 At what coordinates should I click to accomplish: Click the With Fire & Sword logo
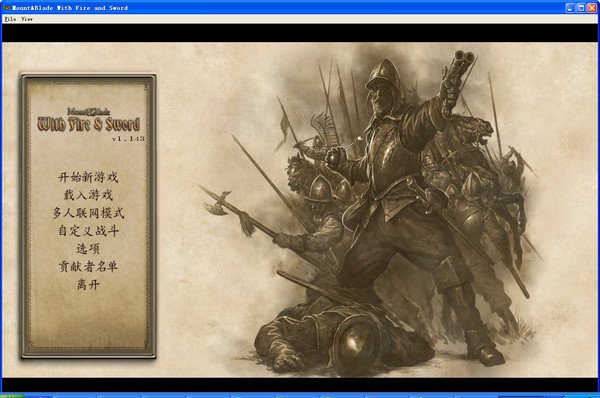click(x=88, y=120)
